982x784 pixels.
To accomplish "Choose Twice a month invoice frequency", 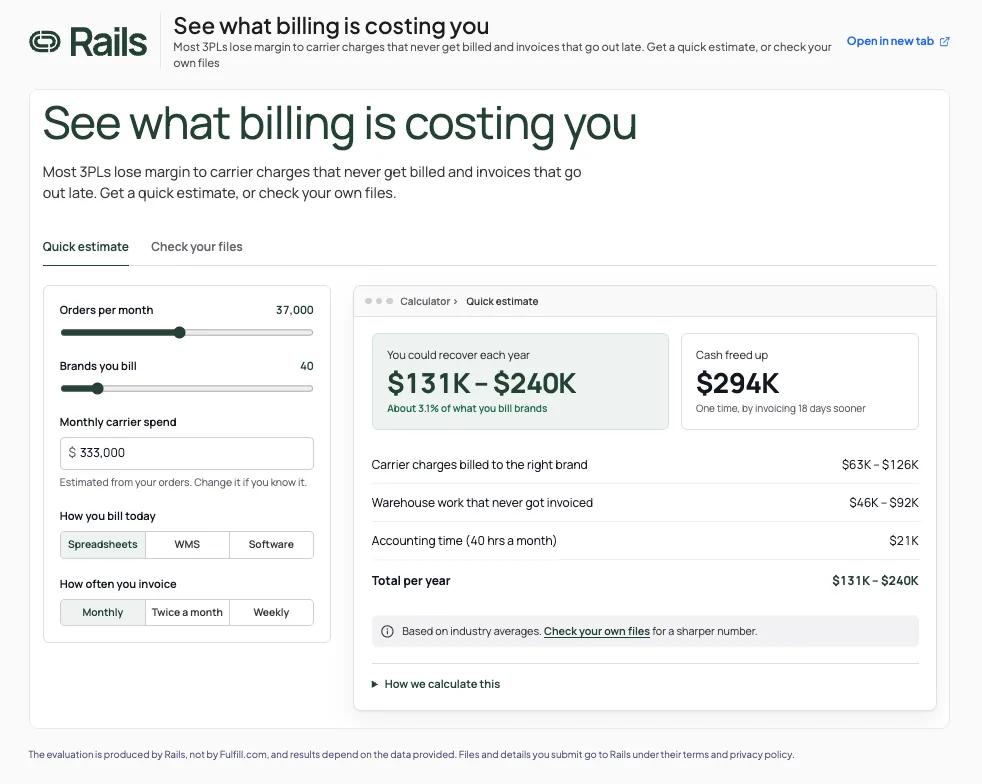I will pyautogui.click(x=187, y=612).
